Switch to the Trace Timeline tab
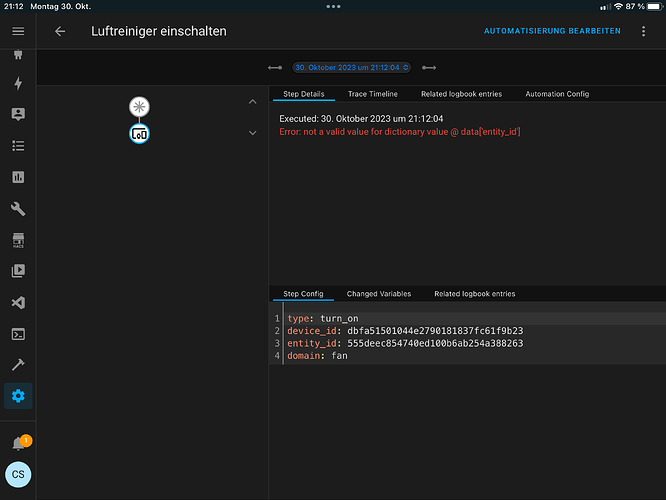This screenshot has height=500, width=666. point(373,94)
